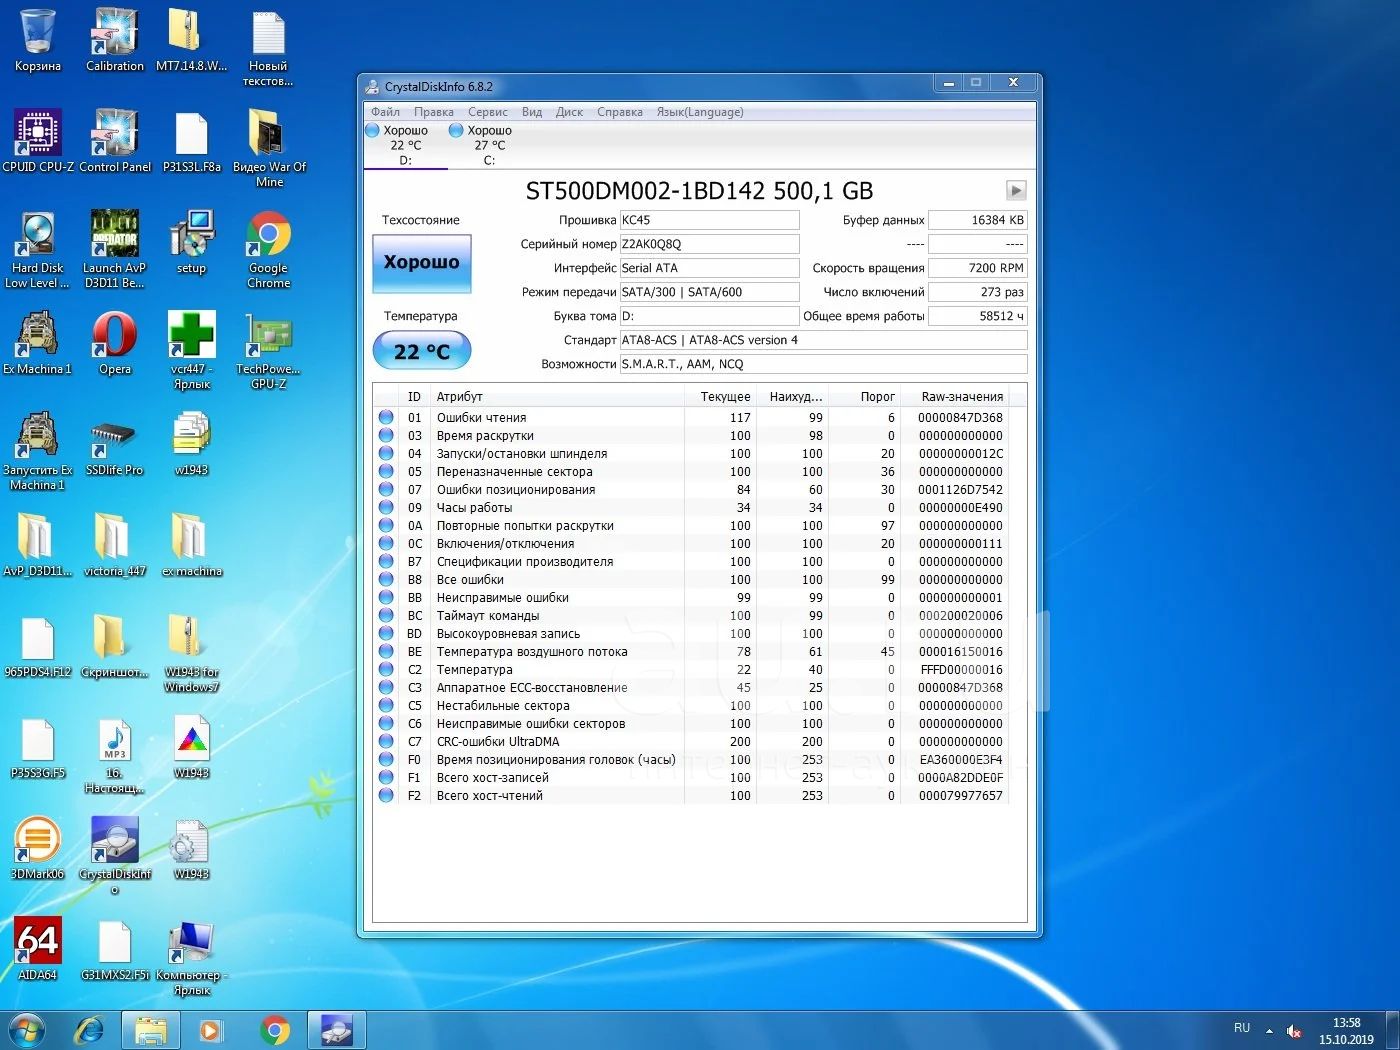Select the Всего хост-чтений row

[x=692, y=796]
